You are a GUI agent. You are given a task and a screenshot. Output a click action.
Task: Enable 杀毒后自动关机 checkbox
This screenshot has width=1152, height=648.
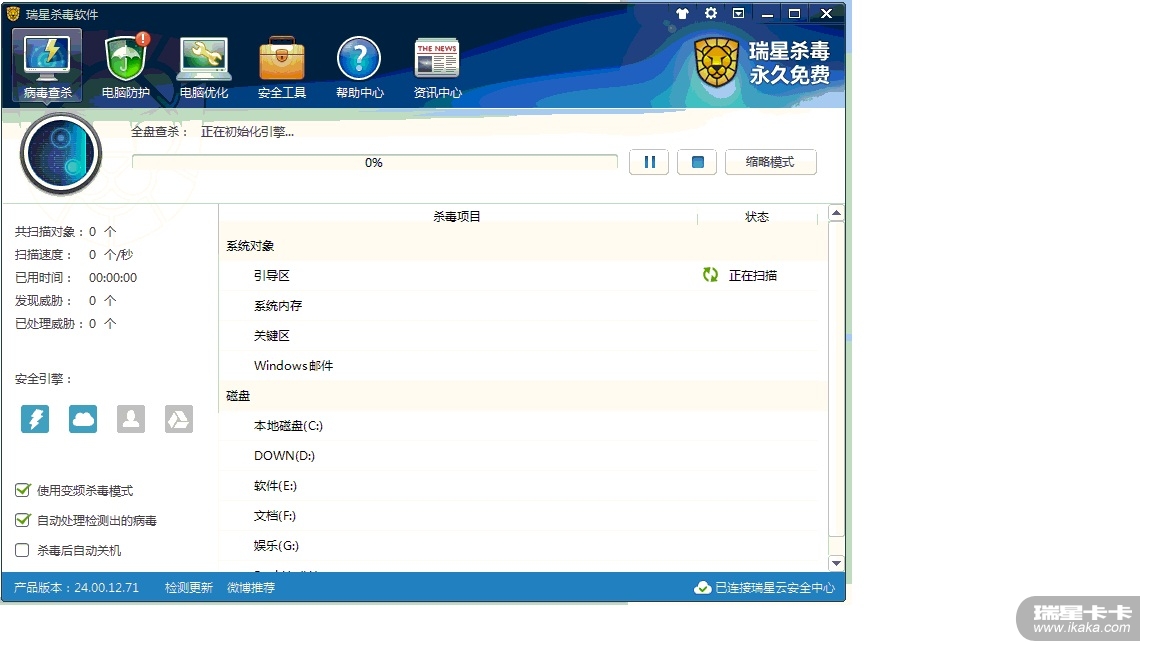coord(22,550)
